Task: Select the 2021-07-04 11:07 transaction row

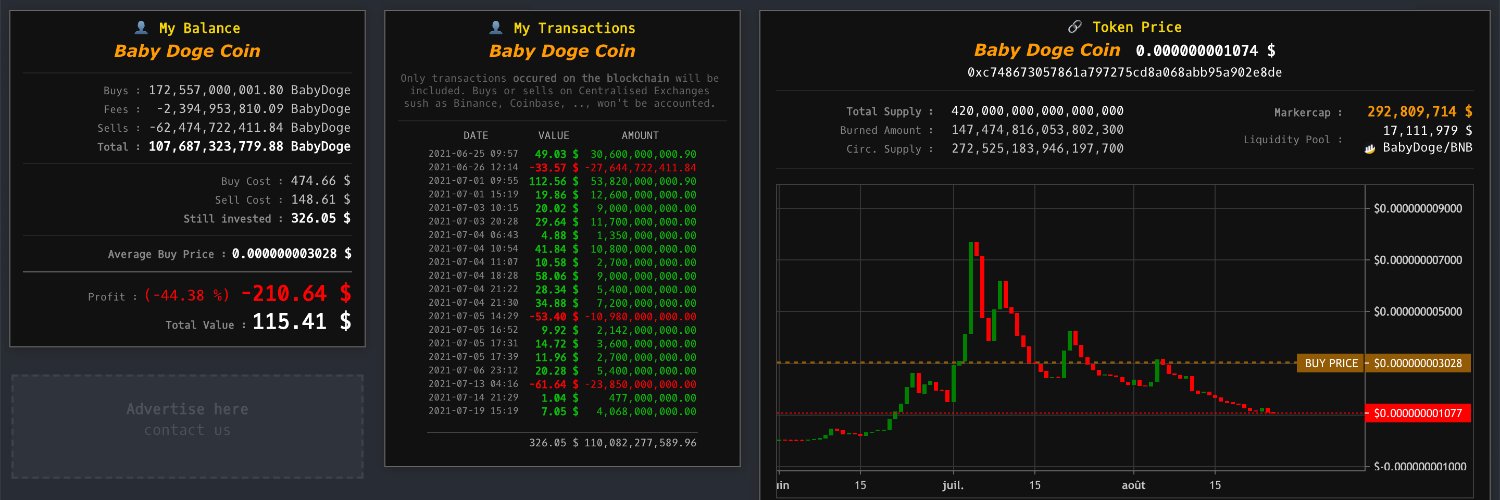Action: pos(562,262)
